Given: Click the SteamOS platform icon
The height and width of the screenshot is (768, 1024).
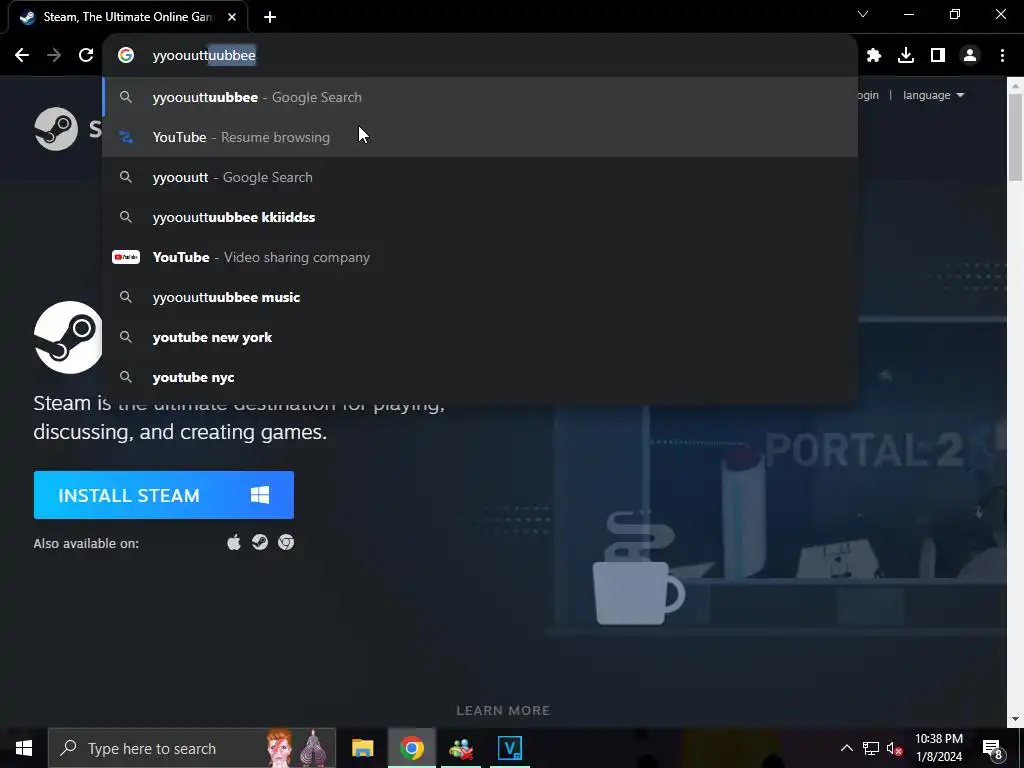Looking at the screenshot, I should [x=260, y=542].
